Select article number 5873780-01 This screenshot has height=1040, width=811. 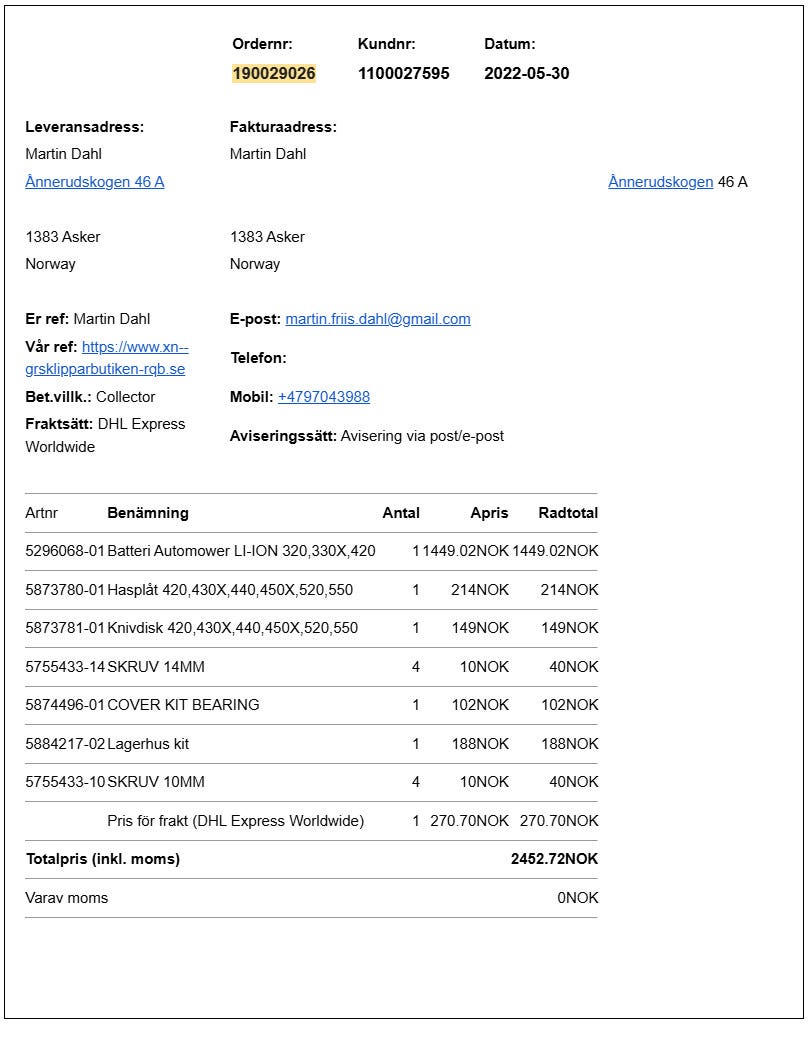tap(65, 590)
